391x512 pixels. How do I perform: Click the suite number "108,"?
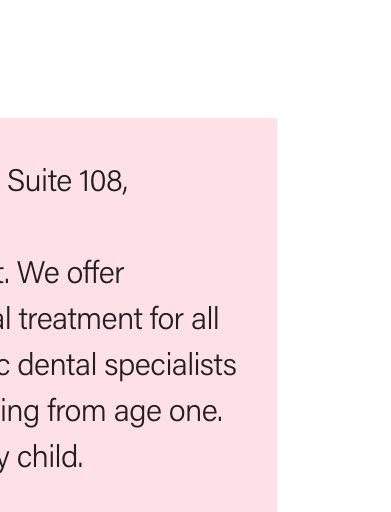pos(104,182)
